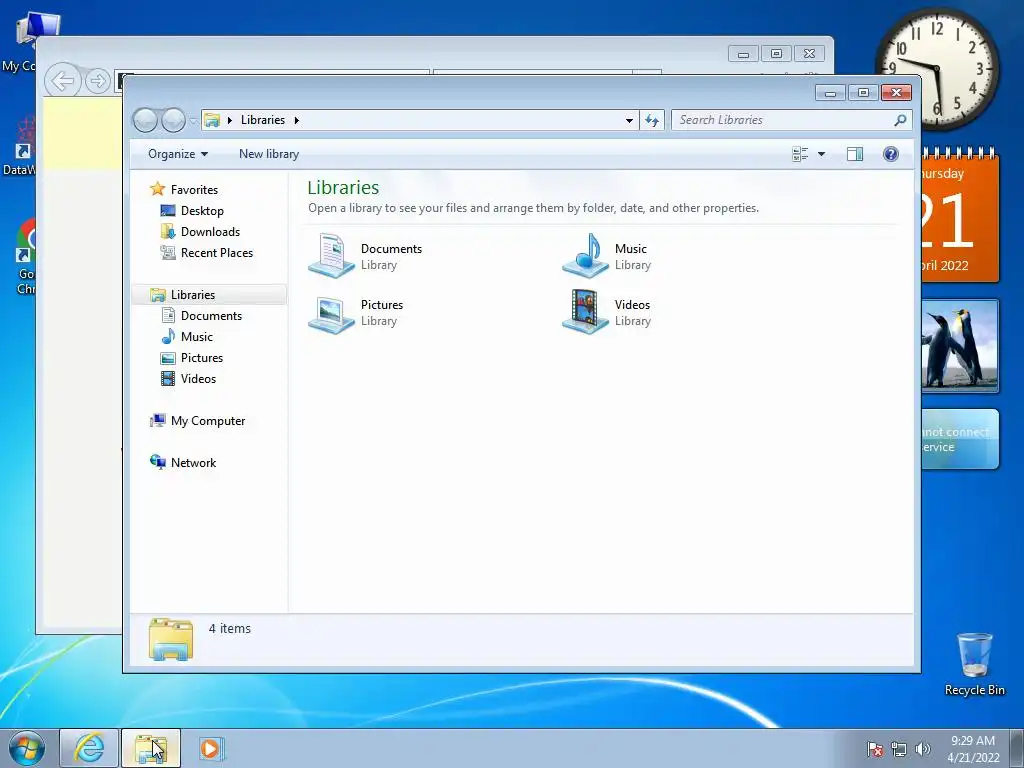Click the Change your view icon

800,154
